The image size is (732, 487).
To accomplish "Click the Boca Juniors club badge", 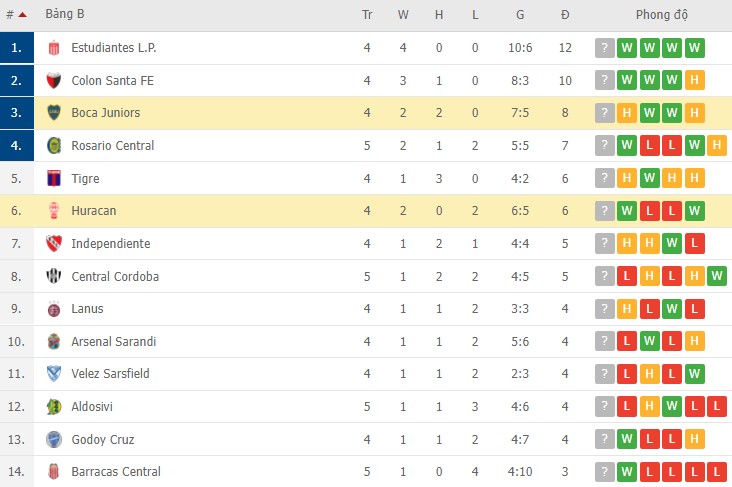I will click(54, 113).
